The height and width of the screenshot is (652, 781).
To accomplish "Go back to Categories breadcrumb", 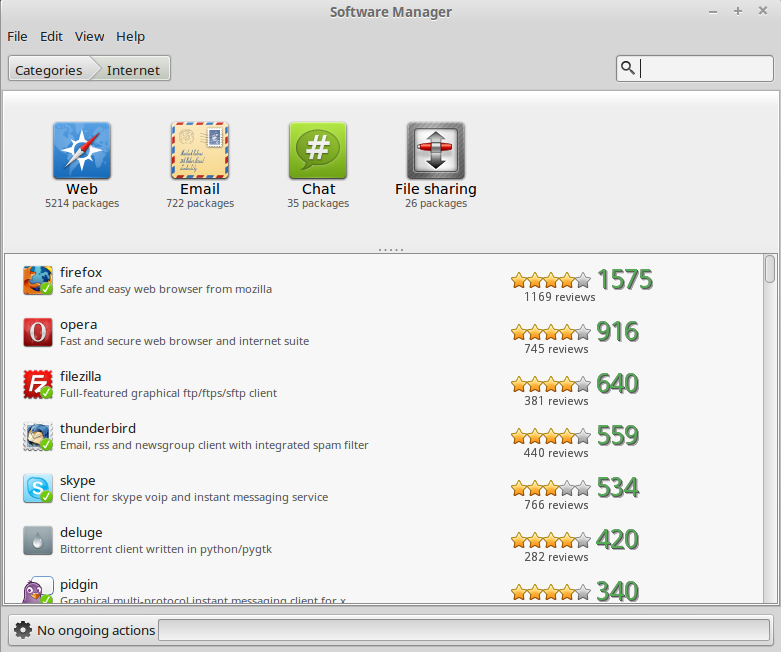I will coord(49,70).
